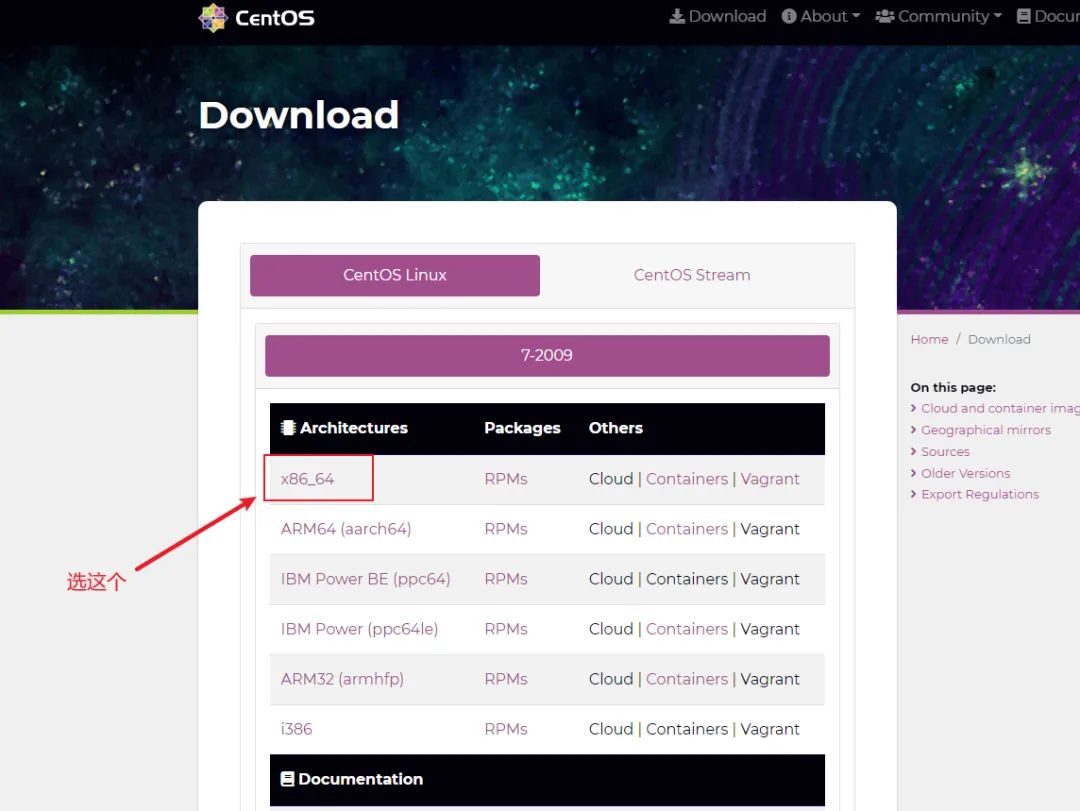
Task: Select the 7-2009 version button
Action: (x=547, y=356)
